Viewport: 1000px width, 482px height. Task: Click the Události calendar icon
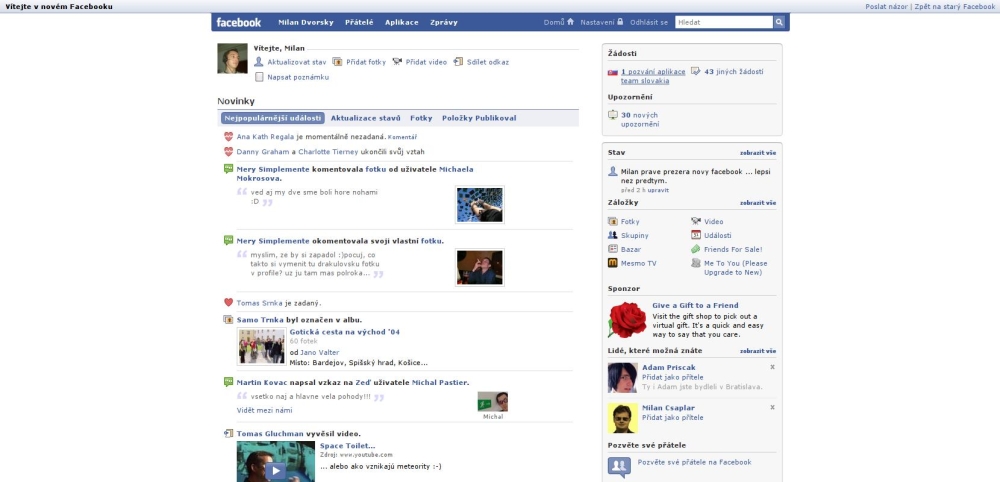point(696,235)
